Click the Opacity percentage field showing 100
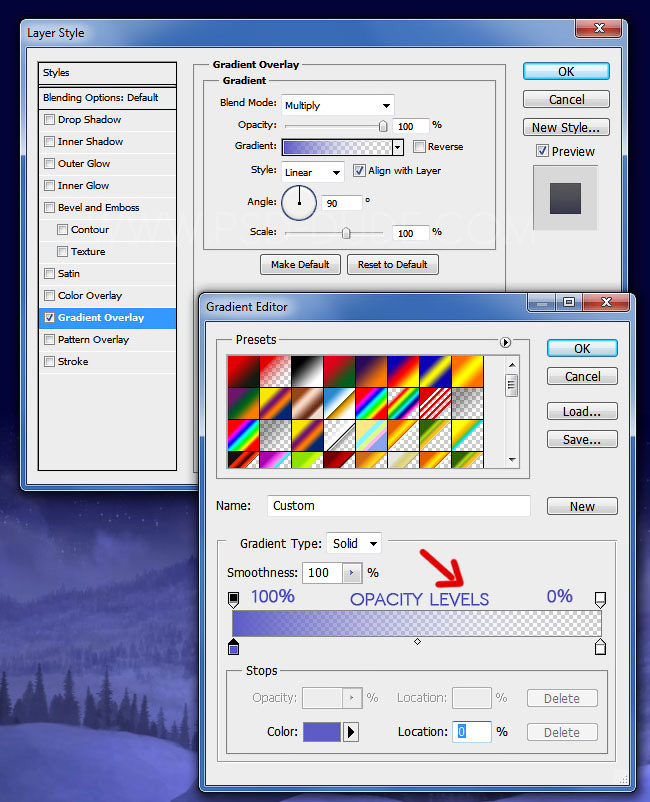This screenshot has width=650, height=802. coord(411,126)
